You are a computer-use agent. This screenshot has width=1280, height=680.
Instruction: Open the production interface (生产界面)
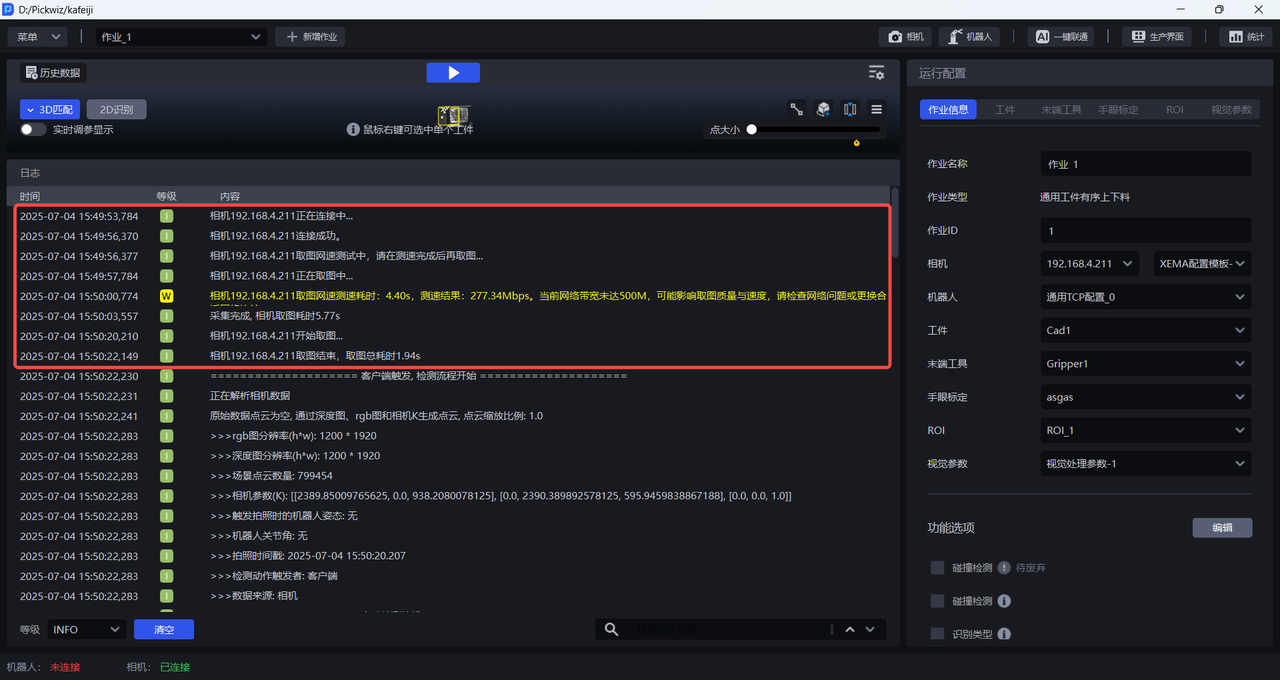coord(1158,37)
